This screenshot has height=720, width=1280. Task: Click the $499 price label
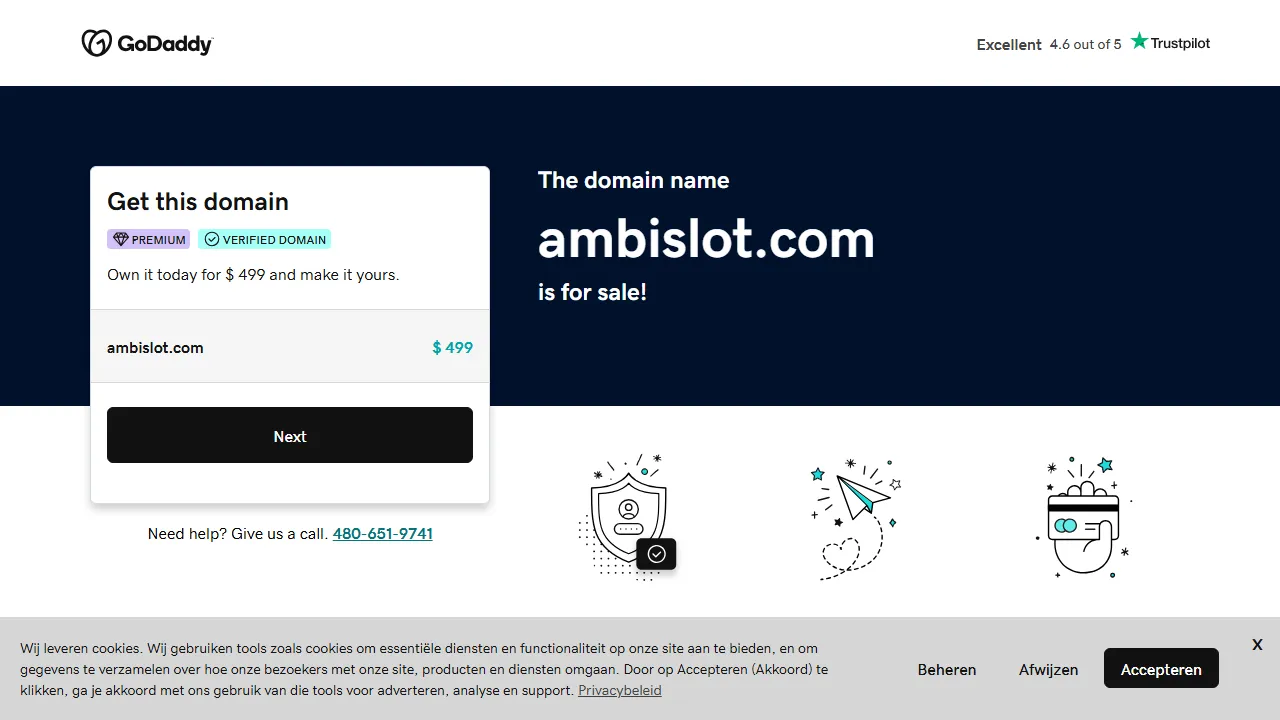452,347
